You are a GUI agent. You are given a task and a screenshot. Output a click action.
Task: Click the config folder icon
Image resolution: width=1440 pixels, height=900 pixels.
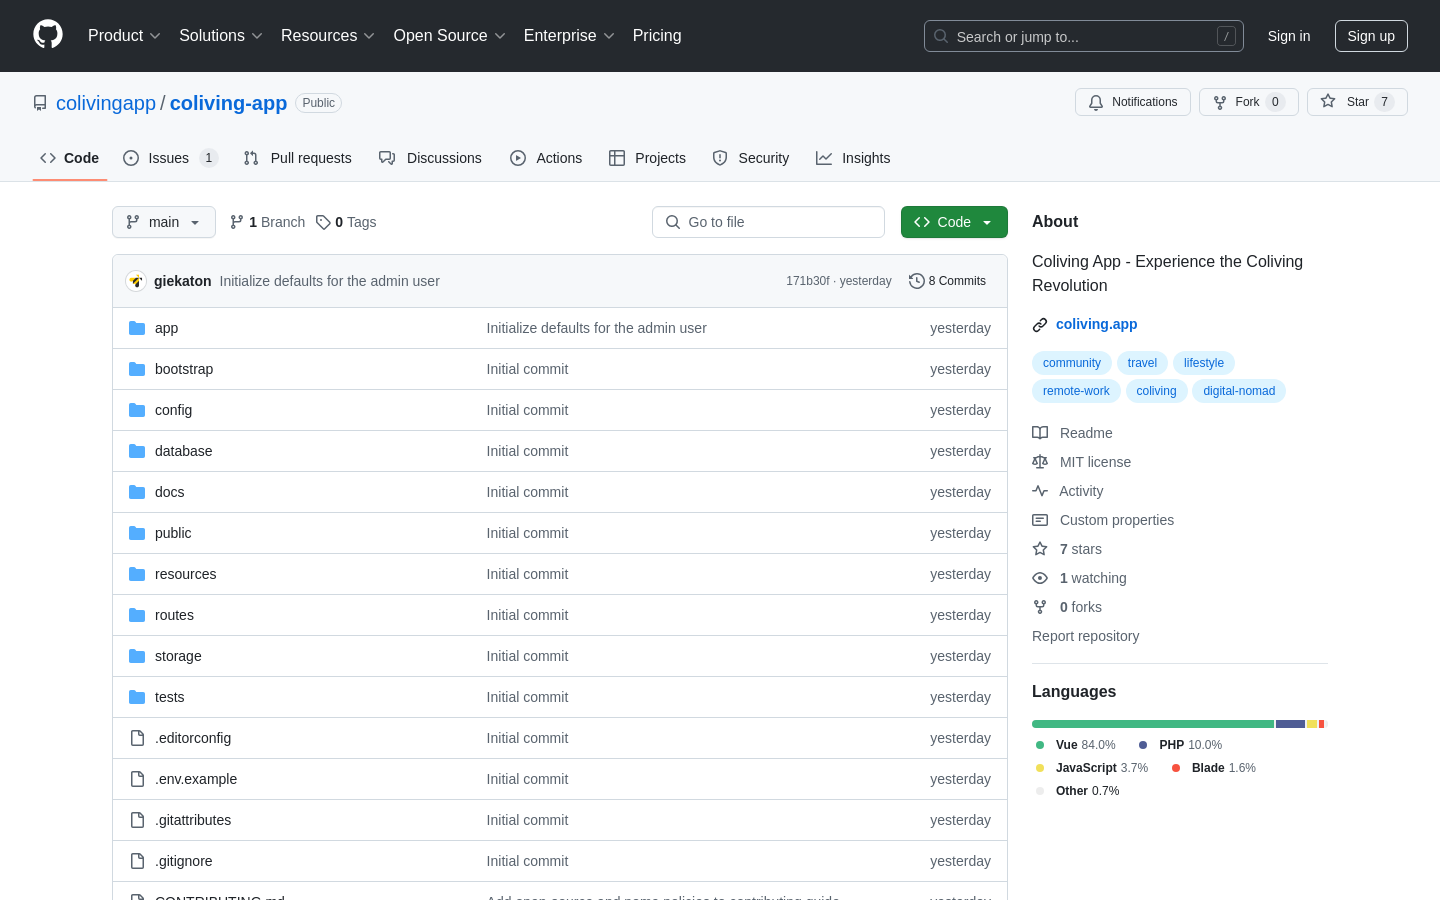click(137, 410)
